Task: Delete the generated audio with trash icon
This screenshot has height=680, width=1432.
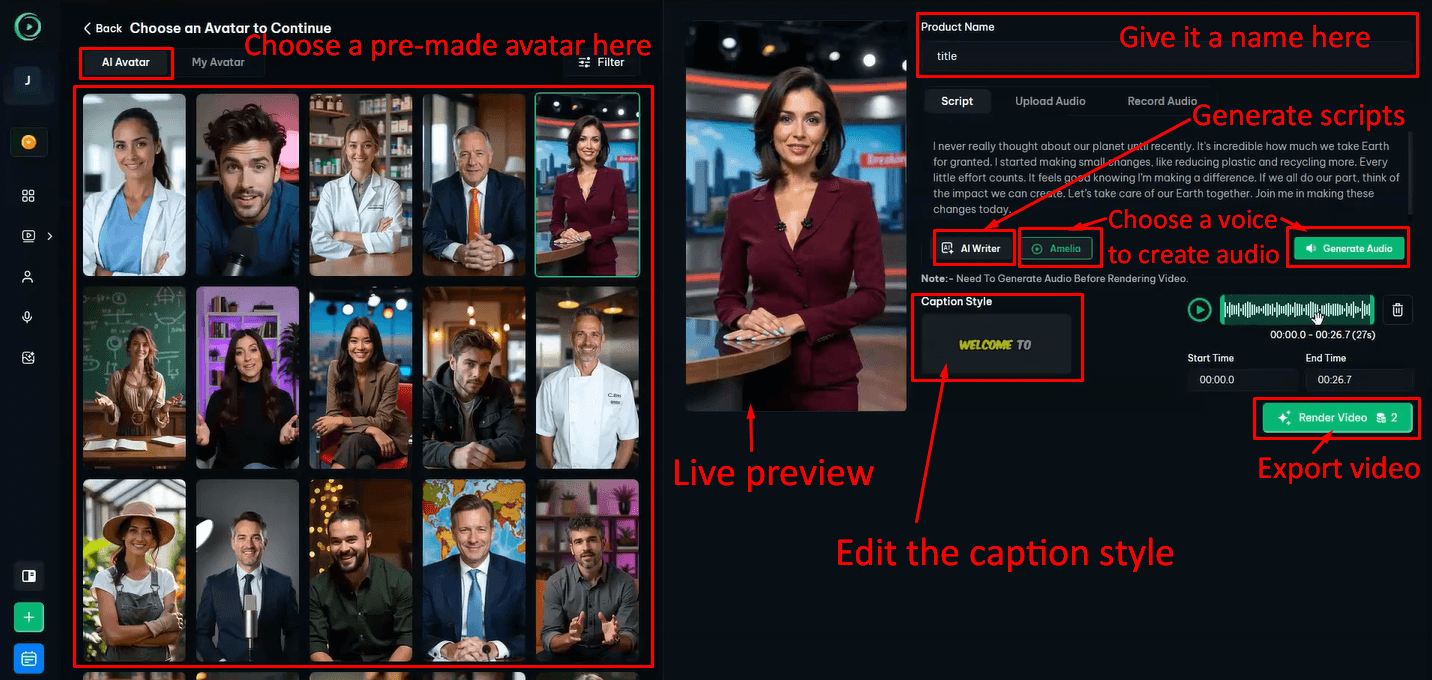Action: coord(1398,310)
